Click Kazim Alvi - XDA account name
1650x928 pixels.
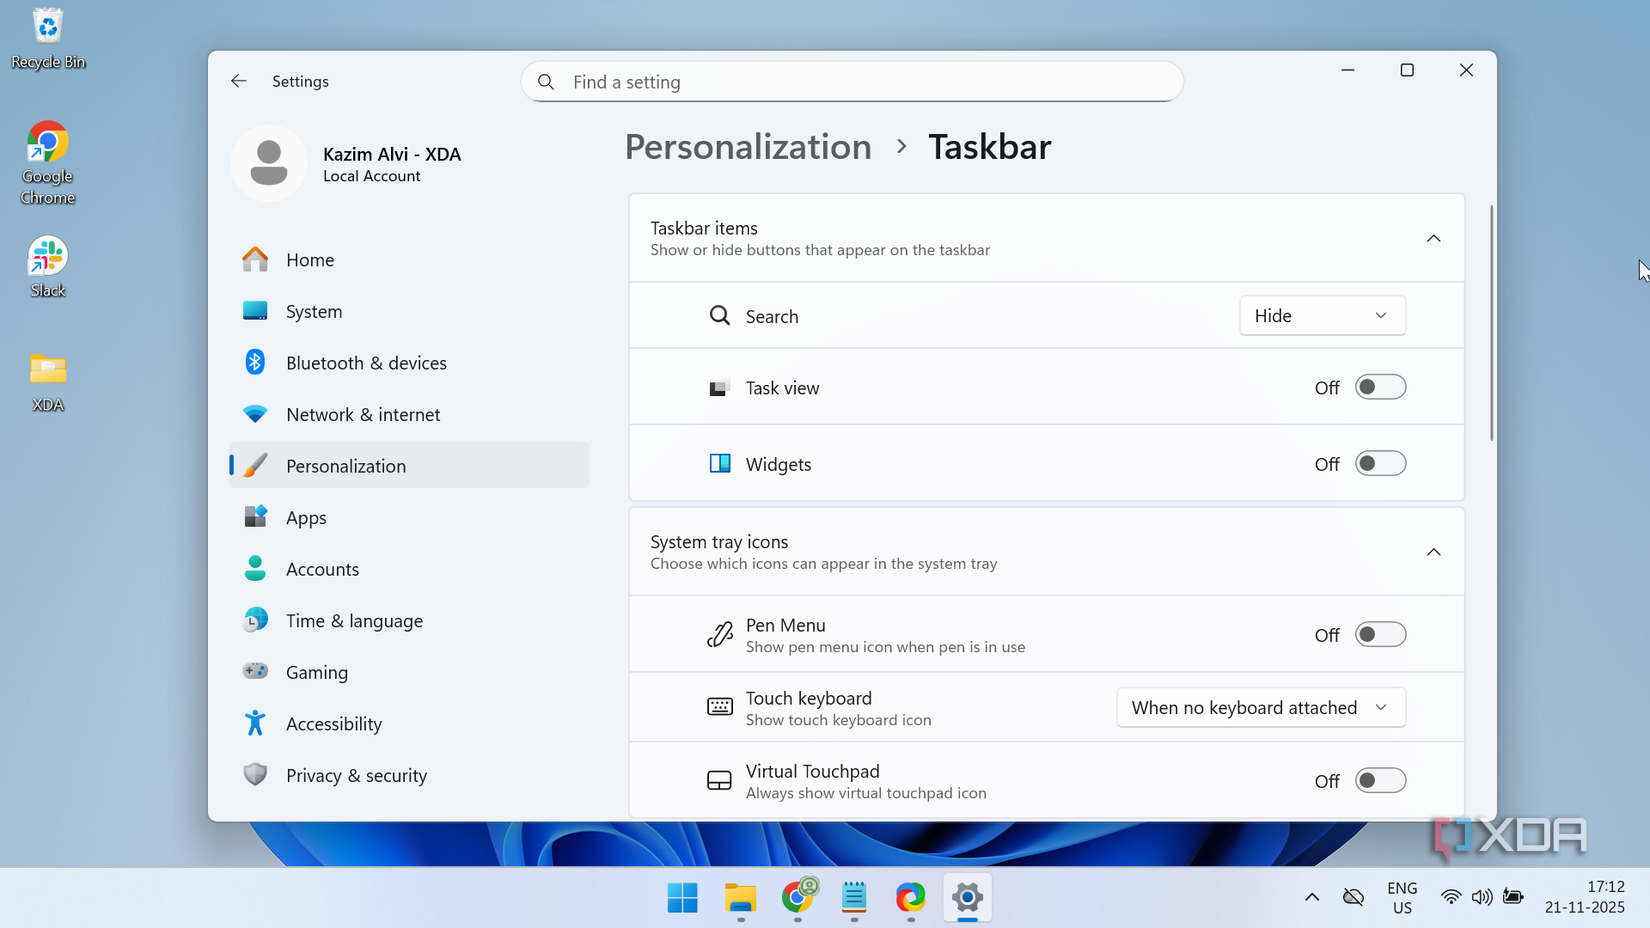point(392,154)
